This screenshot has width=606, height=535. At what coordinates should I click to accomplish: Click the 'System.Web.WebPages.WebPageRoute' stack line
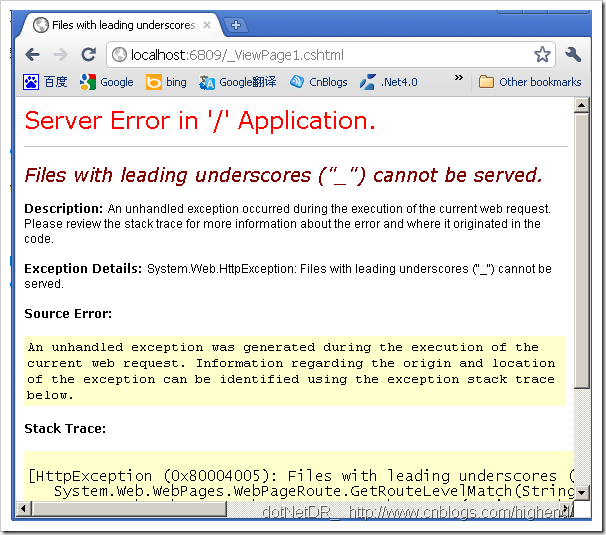point(314,491)
